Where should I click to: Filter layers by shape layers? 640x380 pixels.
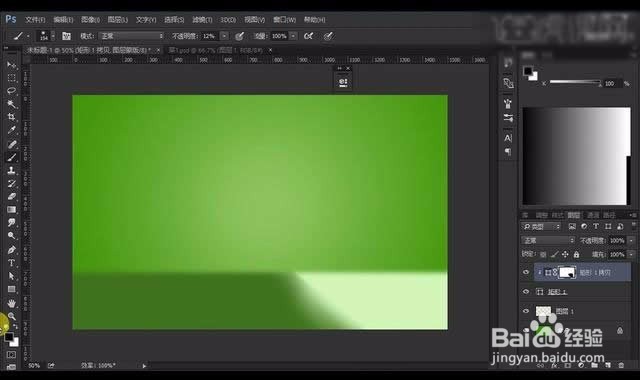(x=608, y=227)
